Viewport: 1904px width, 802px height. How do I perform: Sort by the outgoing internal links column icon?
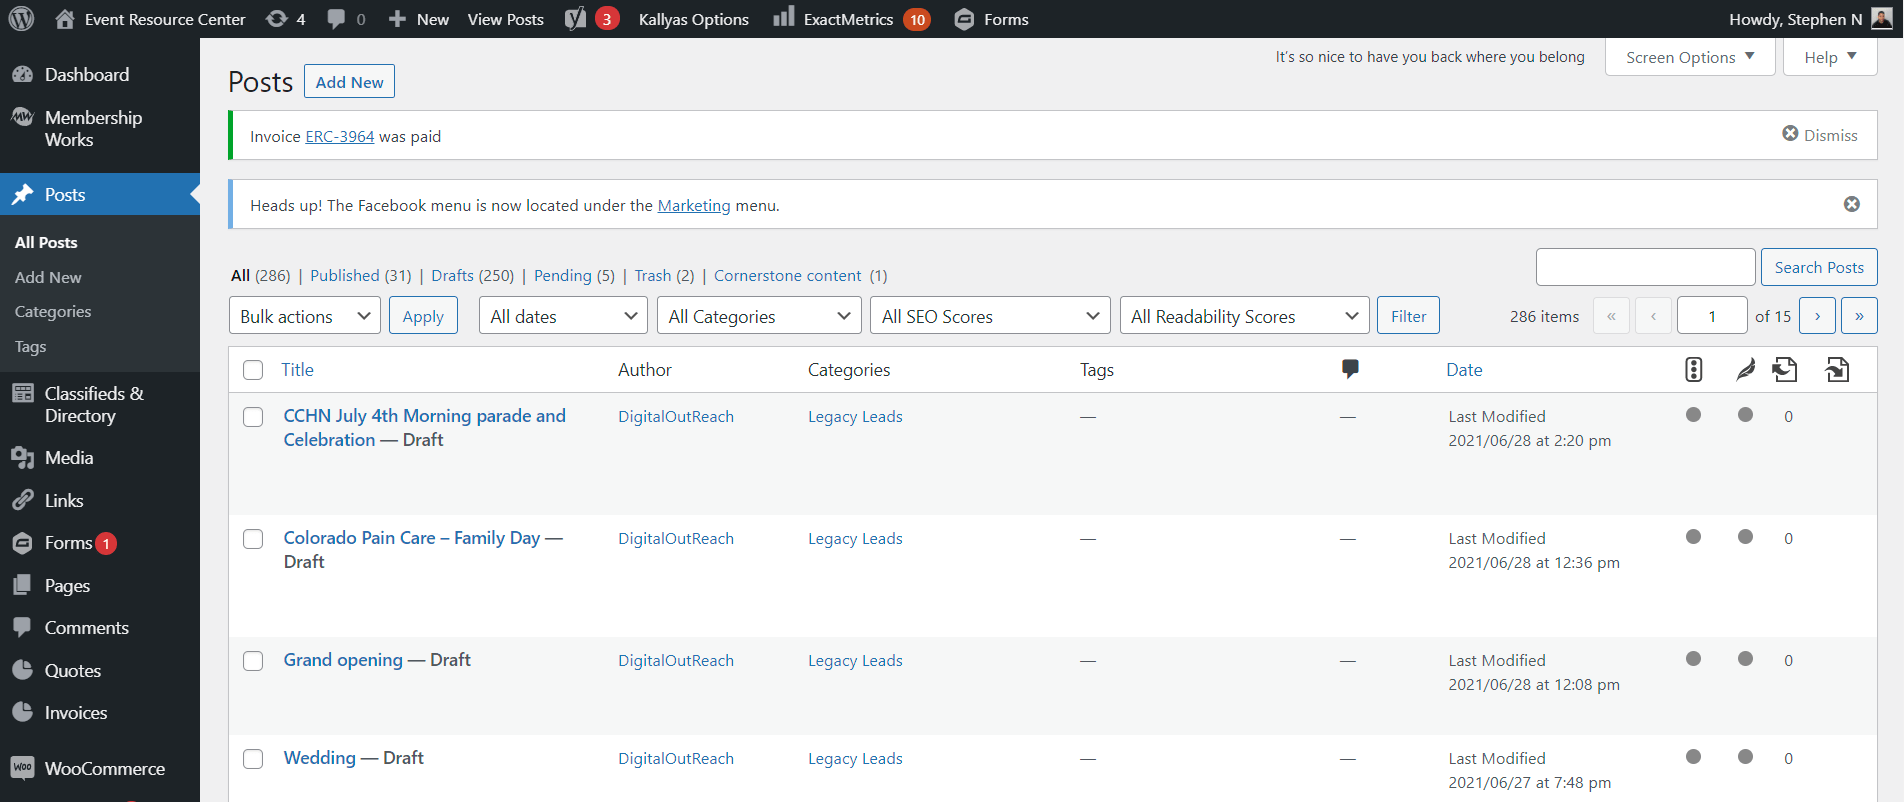(x=1785, y=370)
